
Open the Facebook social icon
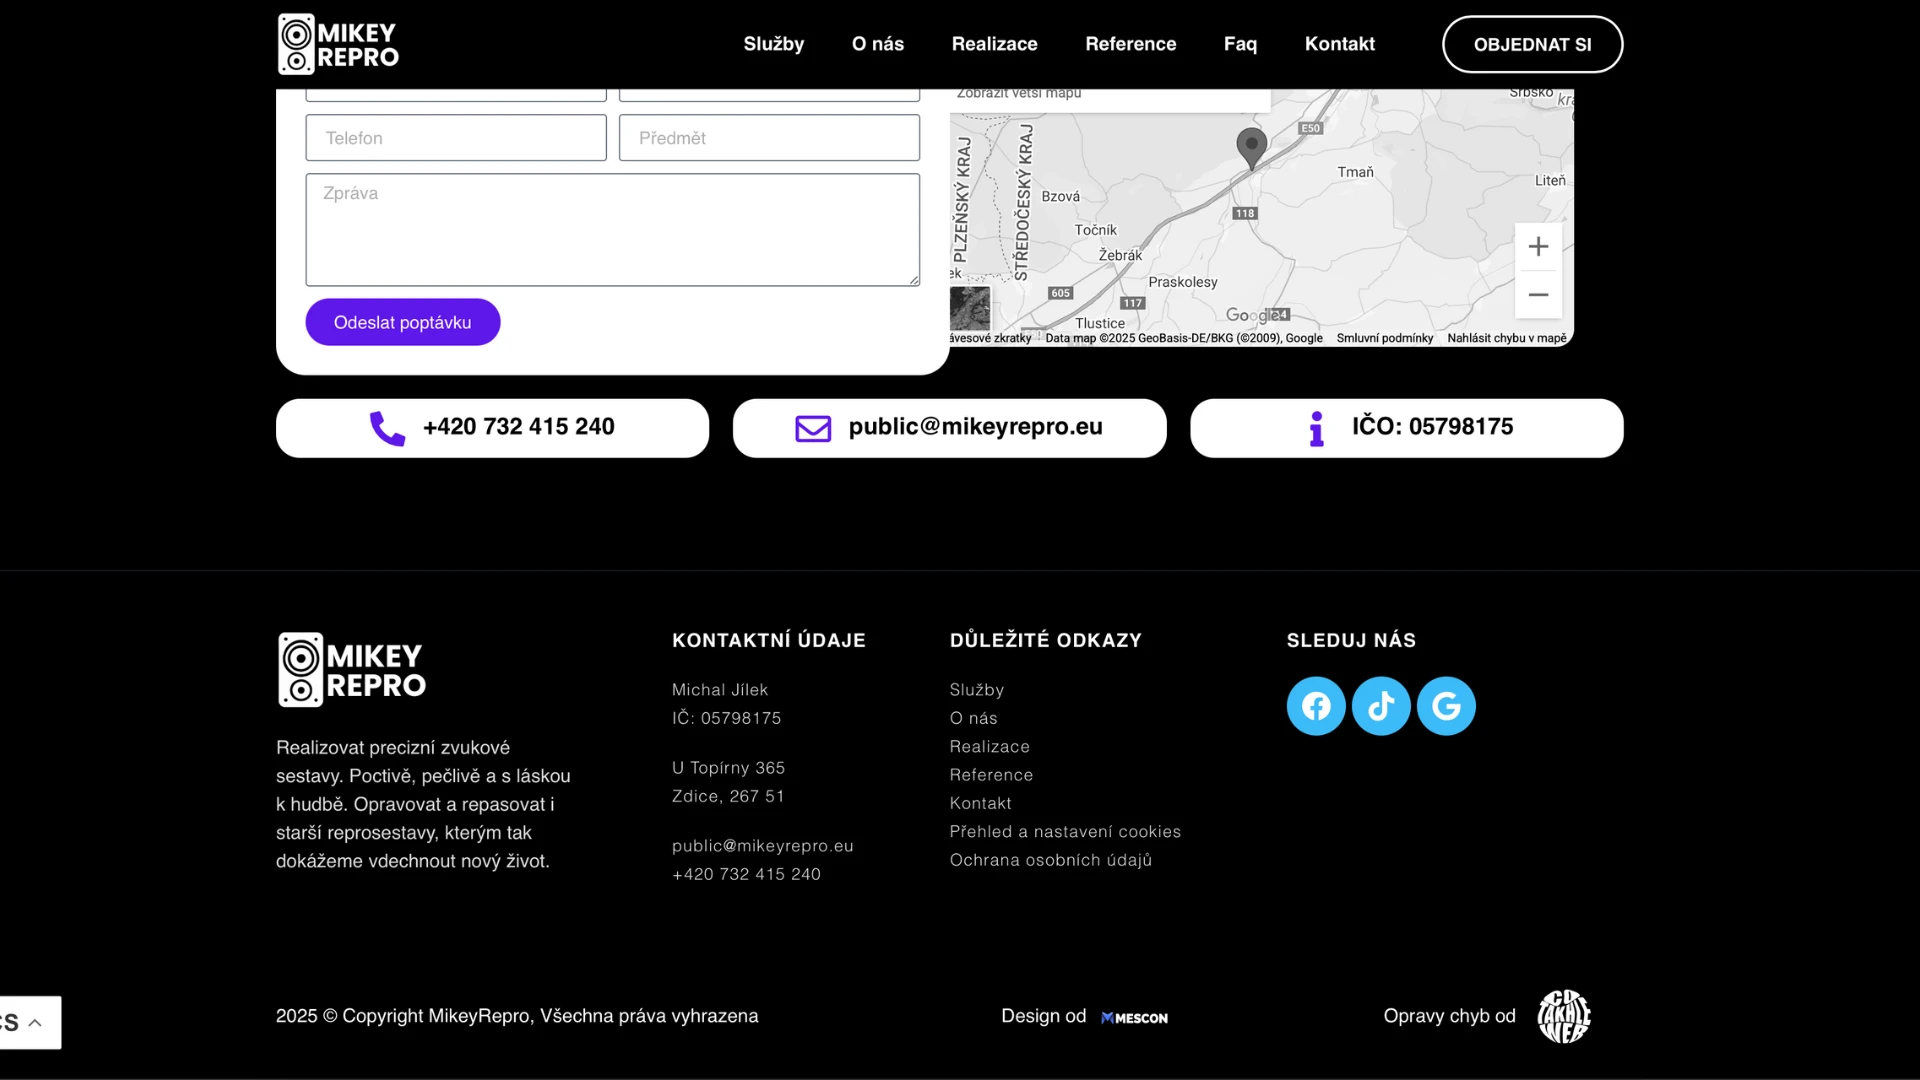(1315, 706)
